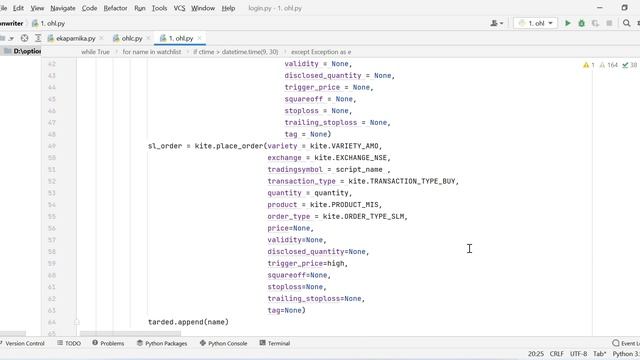
Task: Click the 20:25 line:column status indicator
Action: click(536, 354)
